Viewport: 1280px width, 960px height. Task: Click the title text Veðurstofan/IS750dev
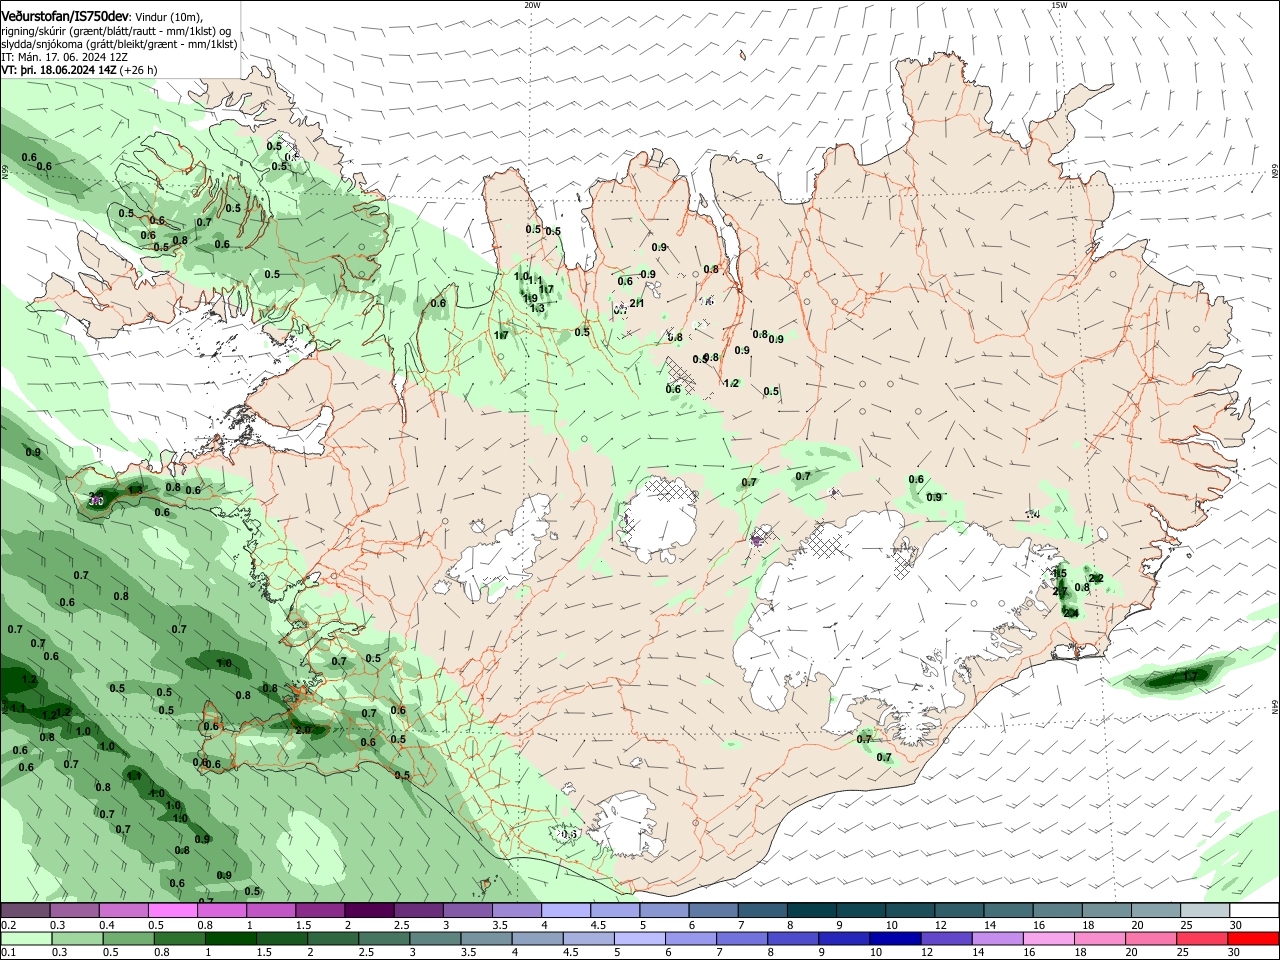coord(64,16)
